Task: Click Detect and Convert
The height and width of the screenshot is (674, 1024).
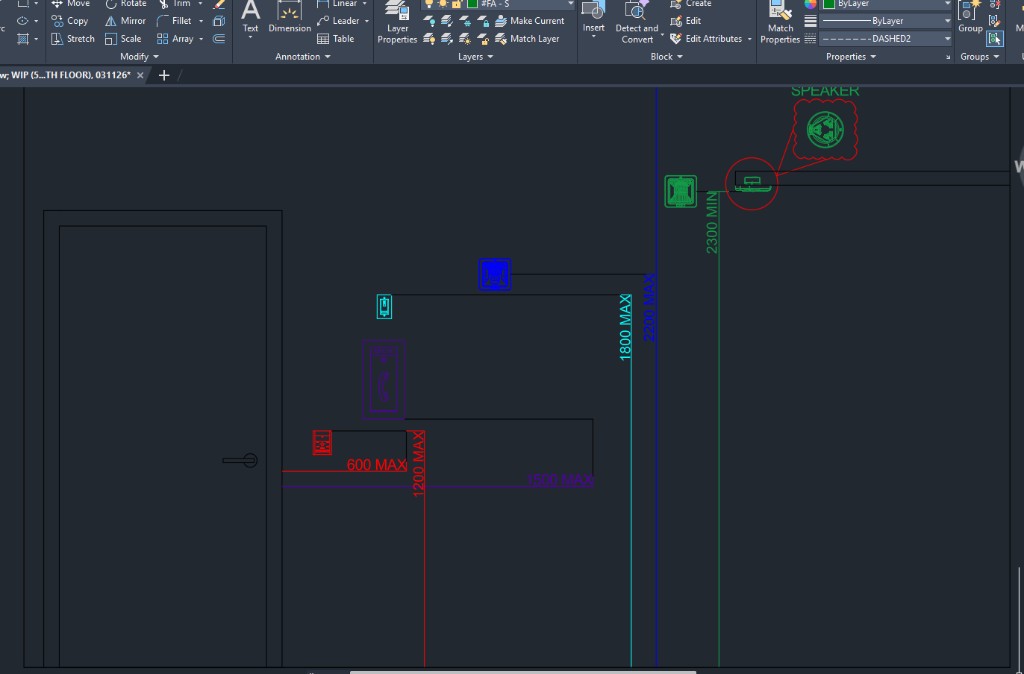Action: tap(637, 22)
